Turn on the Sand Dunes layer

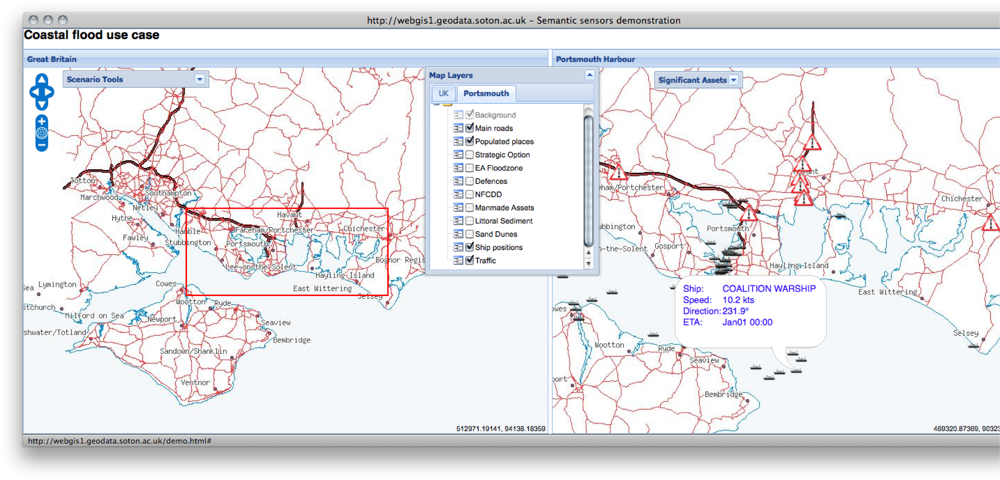(x=470, y=234)
